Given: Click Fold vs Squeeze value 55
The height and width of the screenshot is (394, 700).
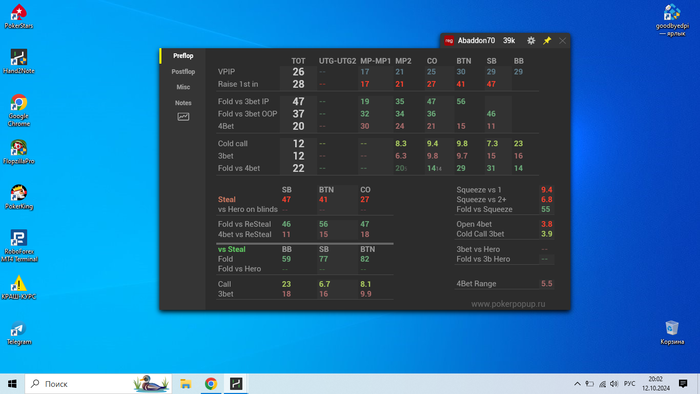Looking at the screenshot, I should (546, 209).
